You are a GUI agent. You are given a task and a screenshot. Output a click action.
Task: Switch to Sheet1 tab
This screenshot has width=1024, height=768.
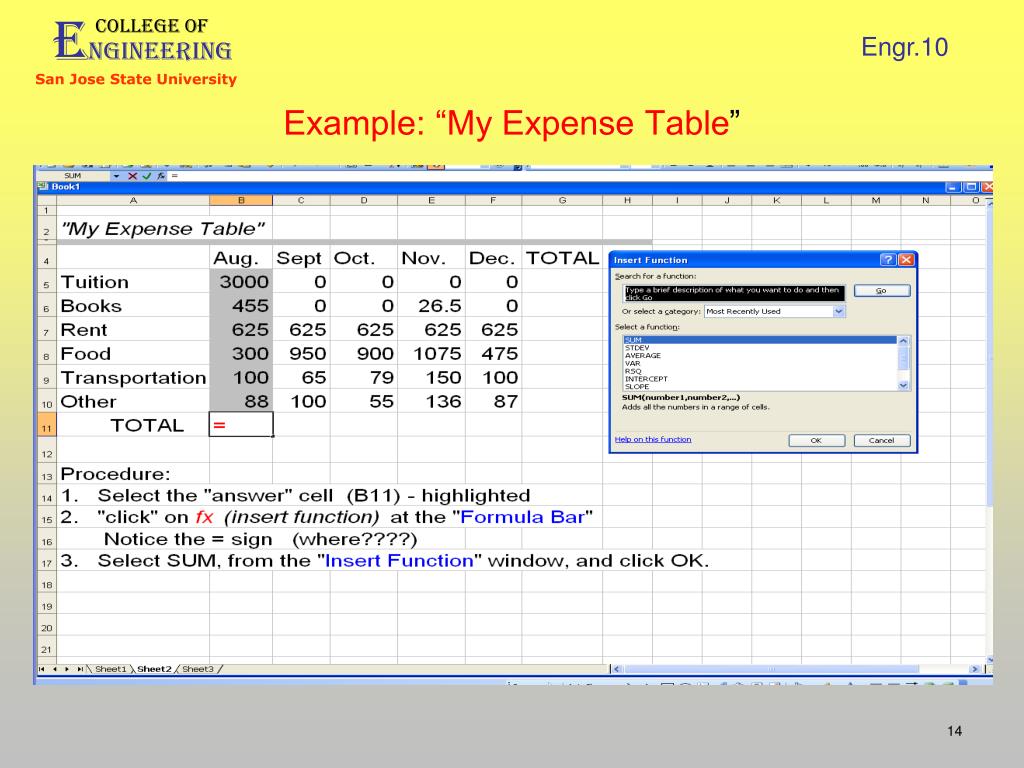[x=110, y=669]
